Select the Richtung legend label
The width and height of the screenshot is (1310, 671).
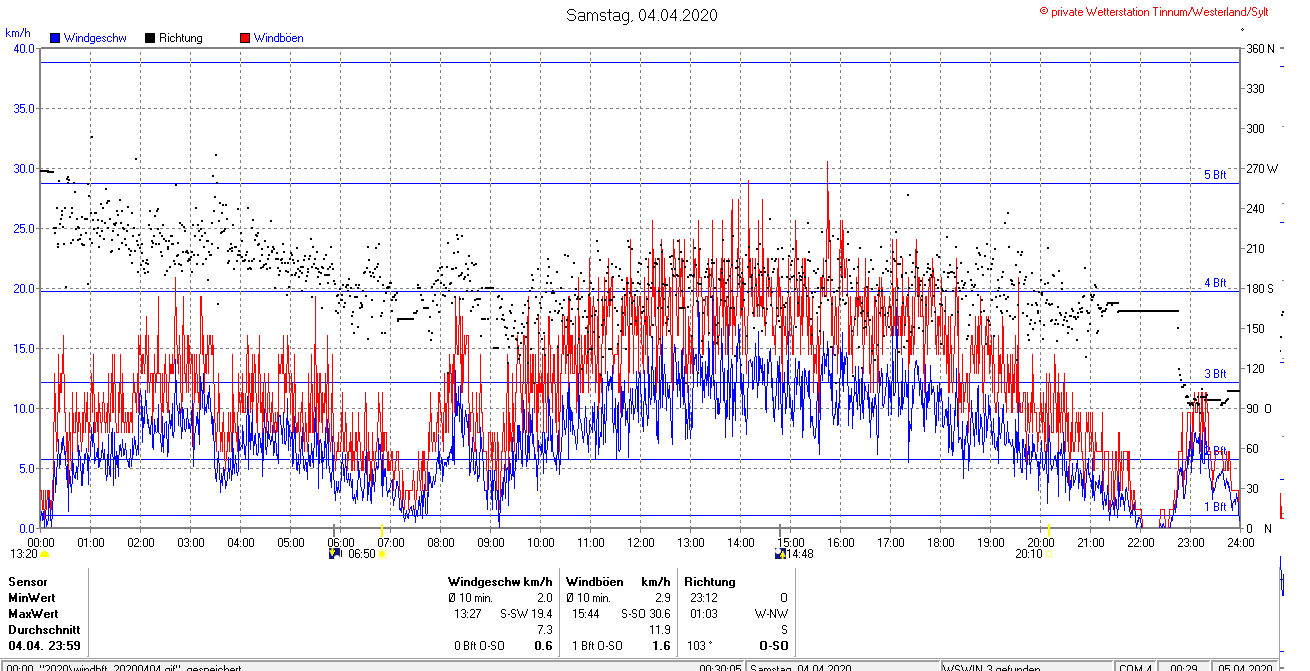point(180,38)
